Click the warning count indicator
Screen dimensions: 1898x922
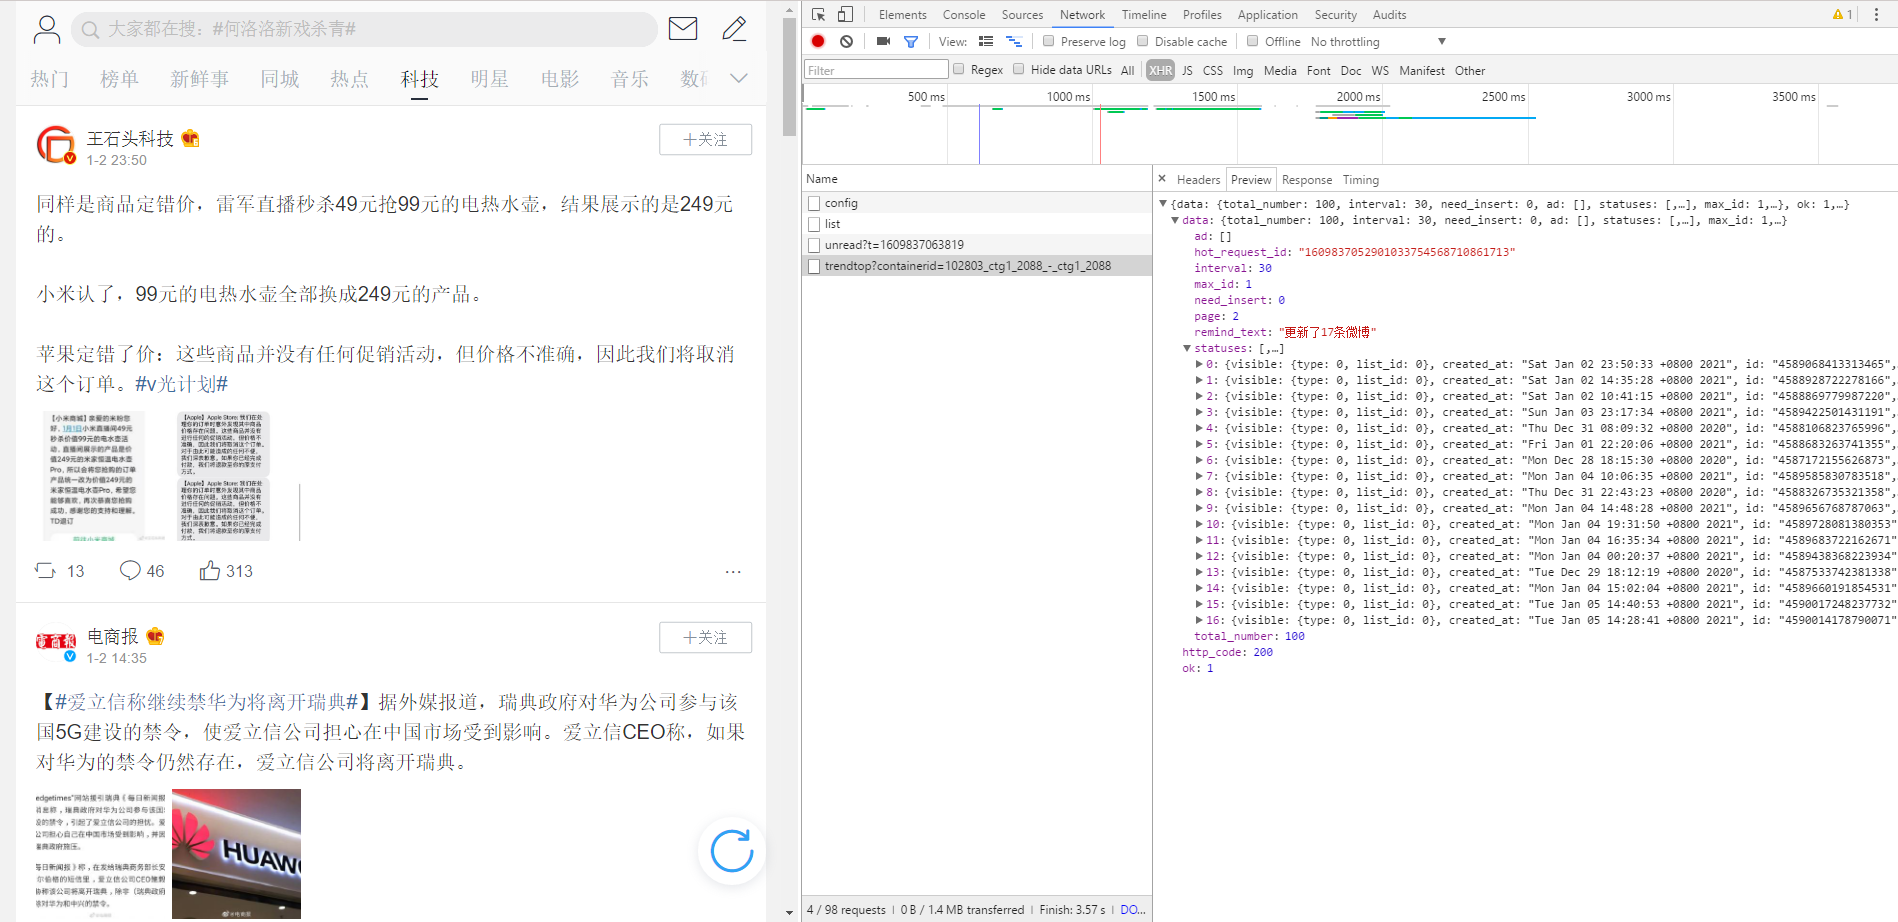(x=1842, y=14)
